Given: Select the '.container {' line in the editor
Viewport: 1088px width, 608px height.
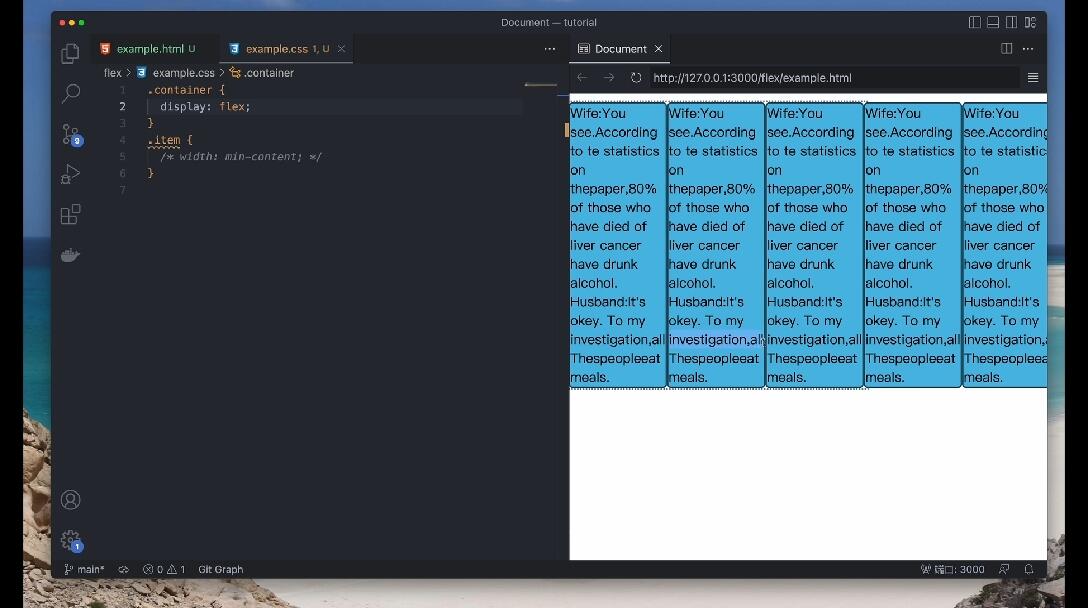Looking at the screenshot, I should (x=186, y=90).
